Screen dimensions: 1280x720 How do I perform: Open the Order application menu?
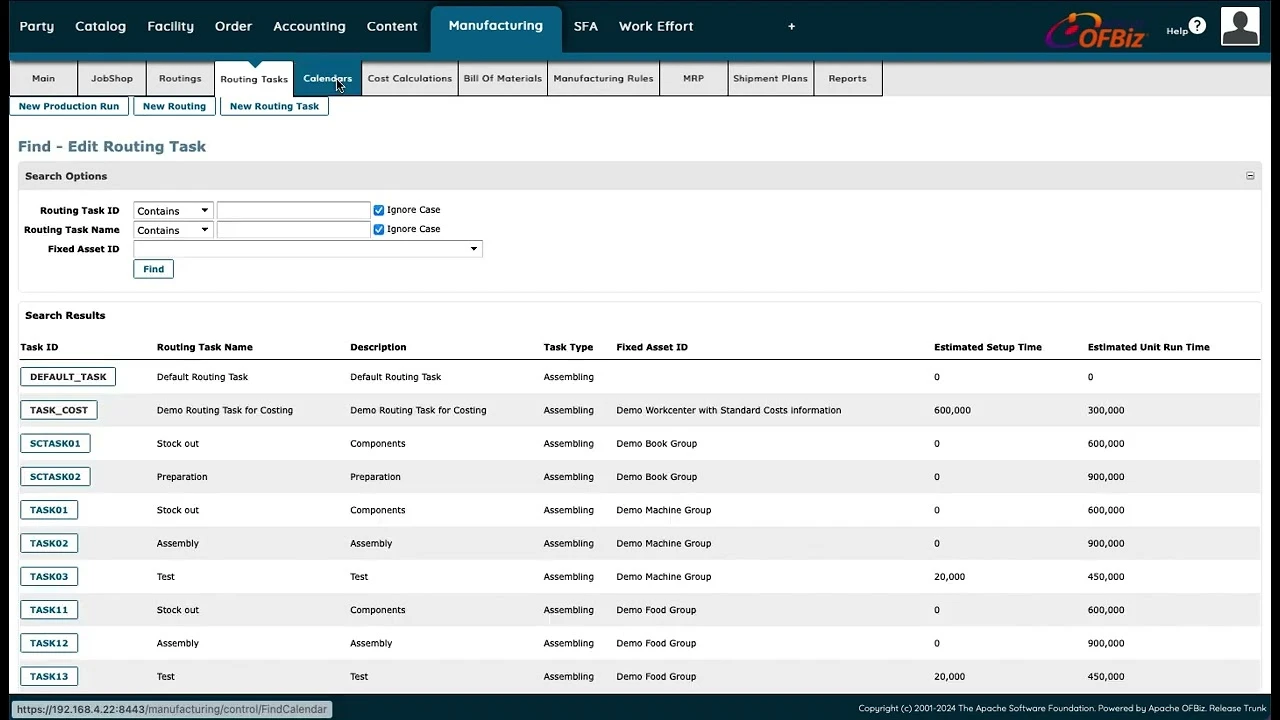pyautogui.click(x=233, y=26)
